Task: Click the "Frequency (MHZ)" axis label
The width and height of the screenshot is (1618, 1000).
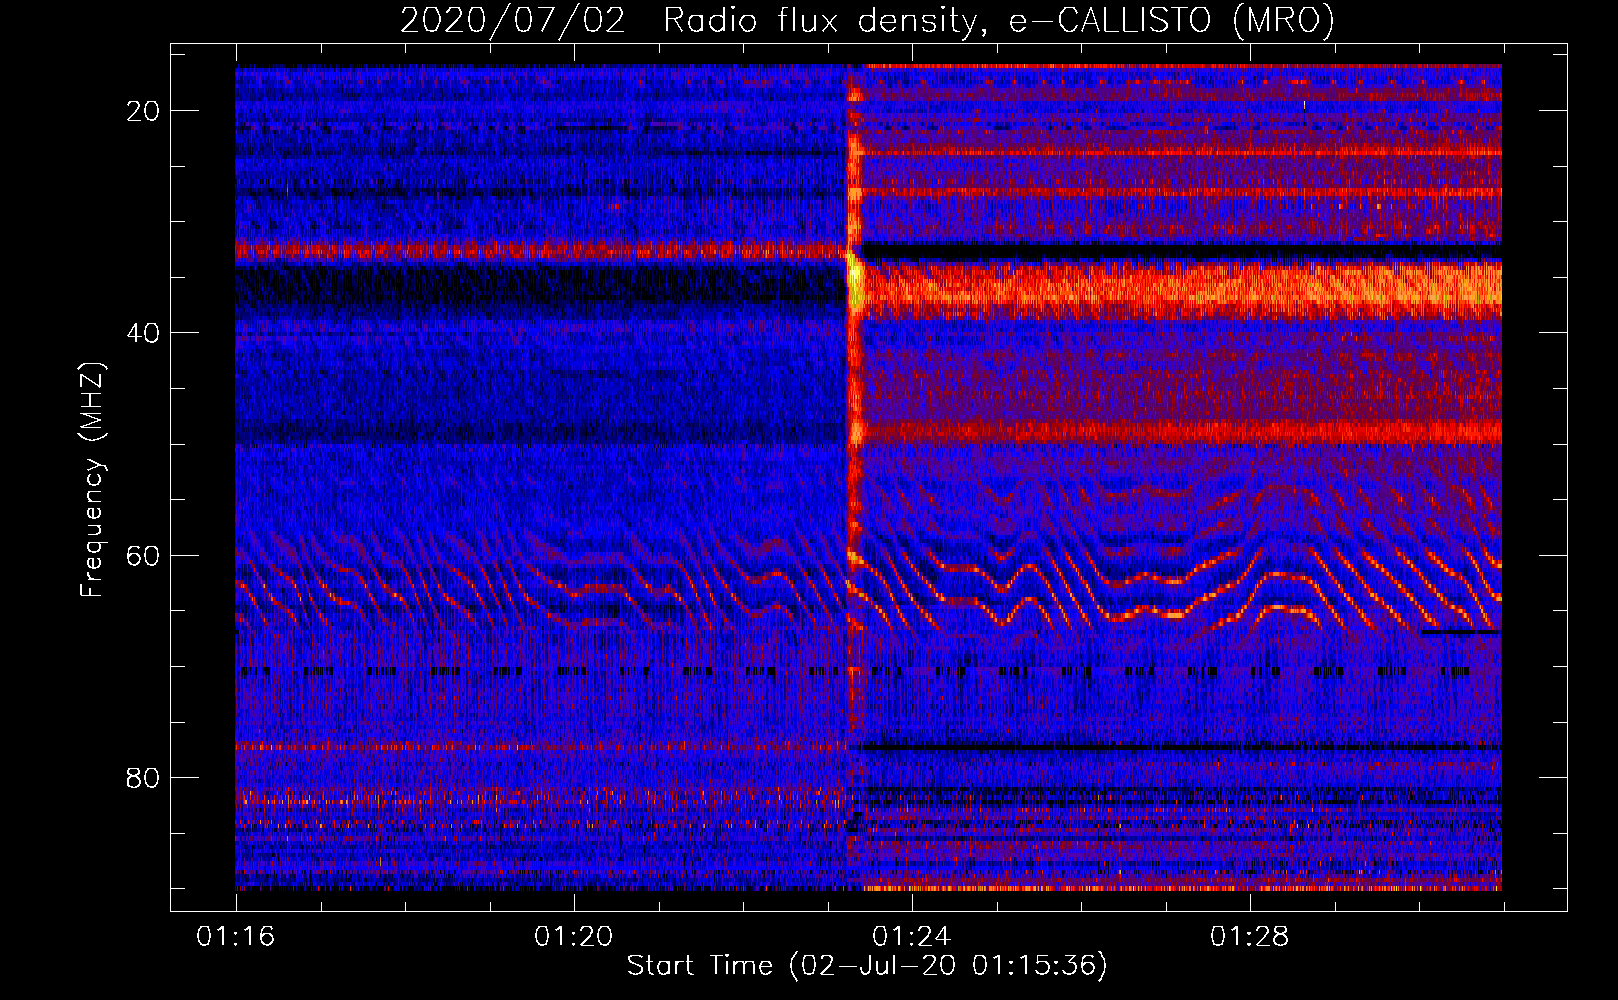Action: (92, 480)
